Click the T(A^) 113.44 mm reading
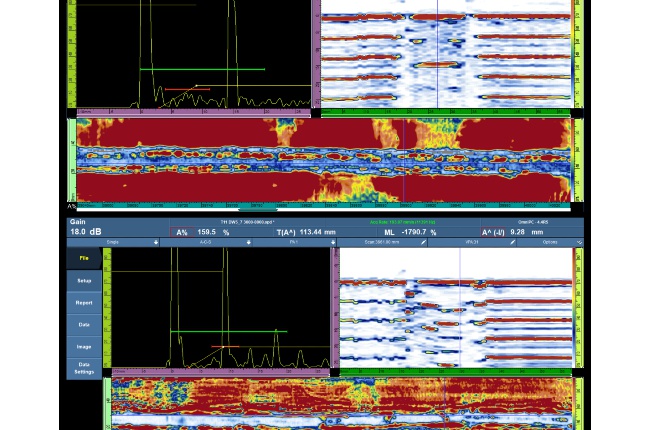This screenshot has height=430, width=650. tap(309, 231)
